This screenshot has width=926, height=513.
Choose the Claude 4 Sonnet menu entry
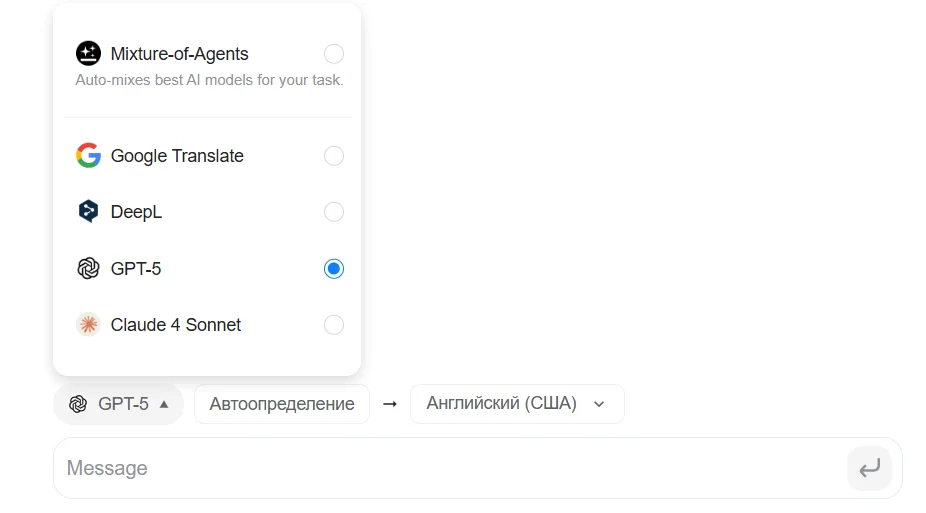pyautogui.click(x=176, y=325)
